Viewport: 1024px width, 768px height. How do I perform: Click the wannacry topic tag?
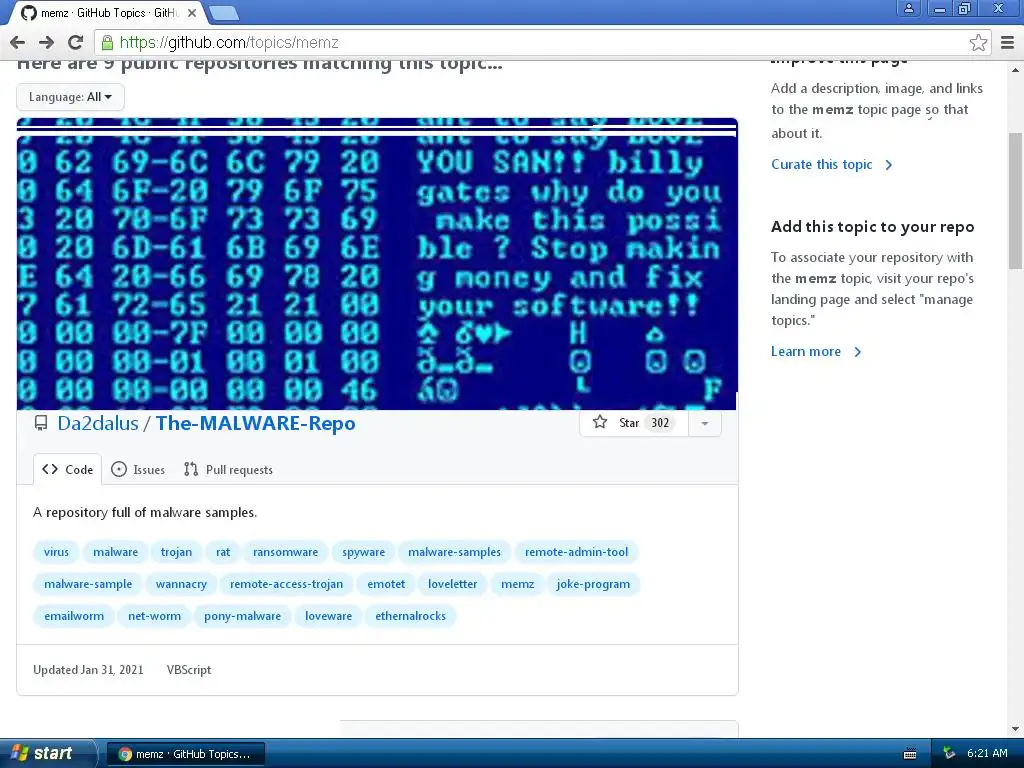click(181, 584)
